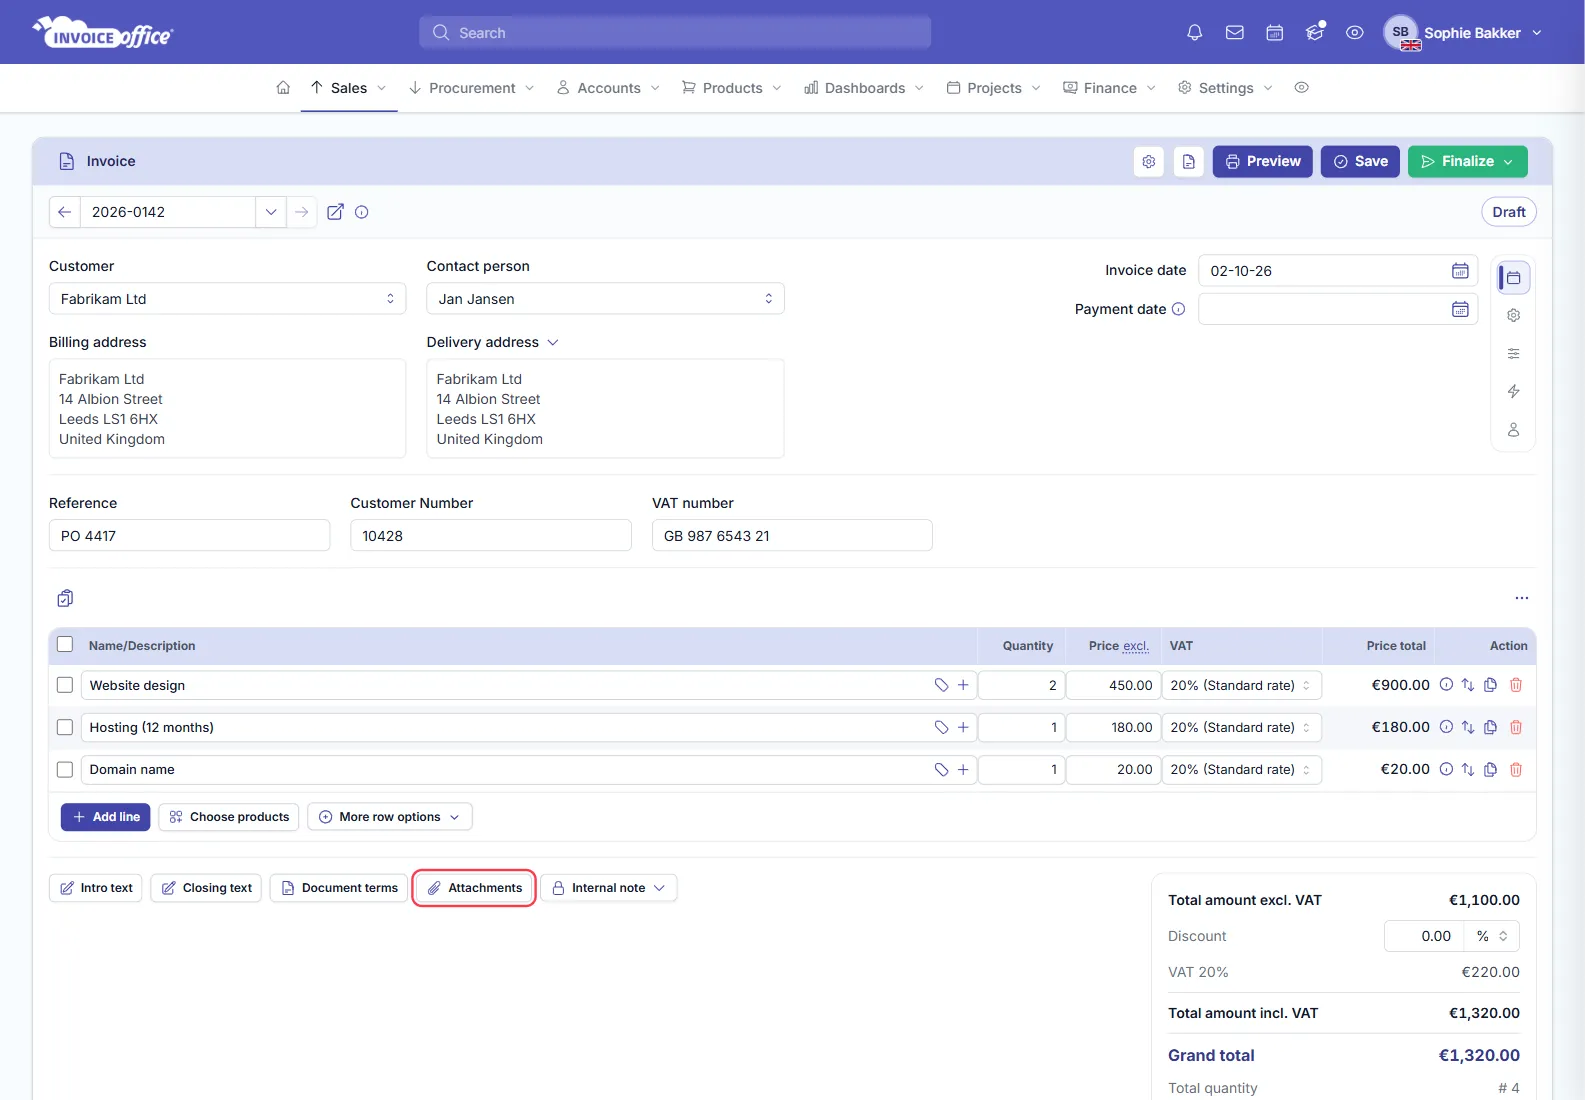Reorder the Domain name line with the arrows icon
The width and height of the screenshot is (1585, 1100).
tap(1467, 769)
